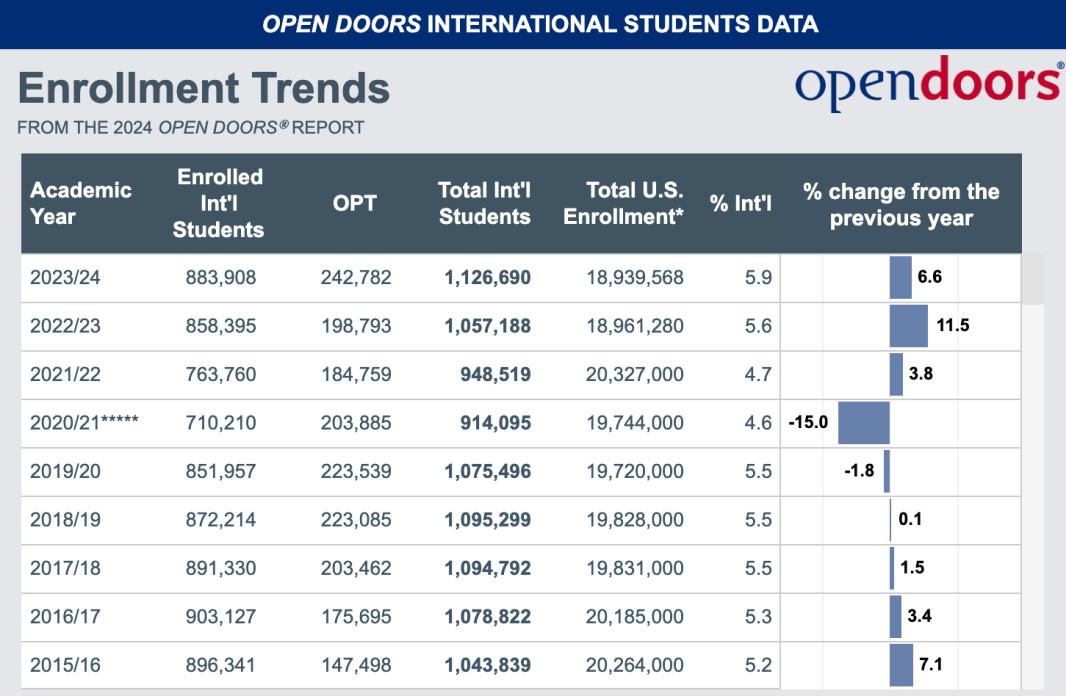Select the OPT value 223,539
The height and width of the screenshot is (696, 1066).
click(356, 471)
